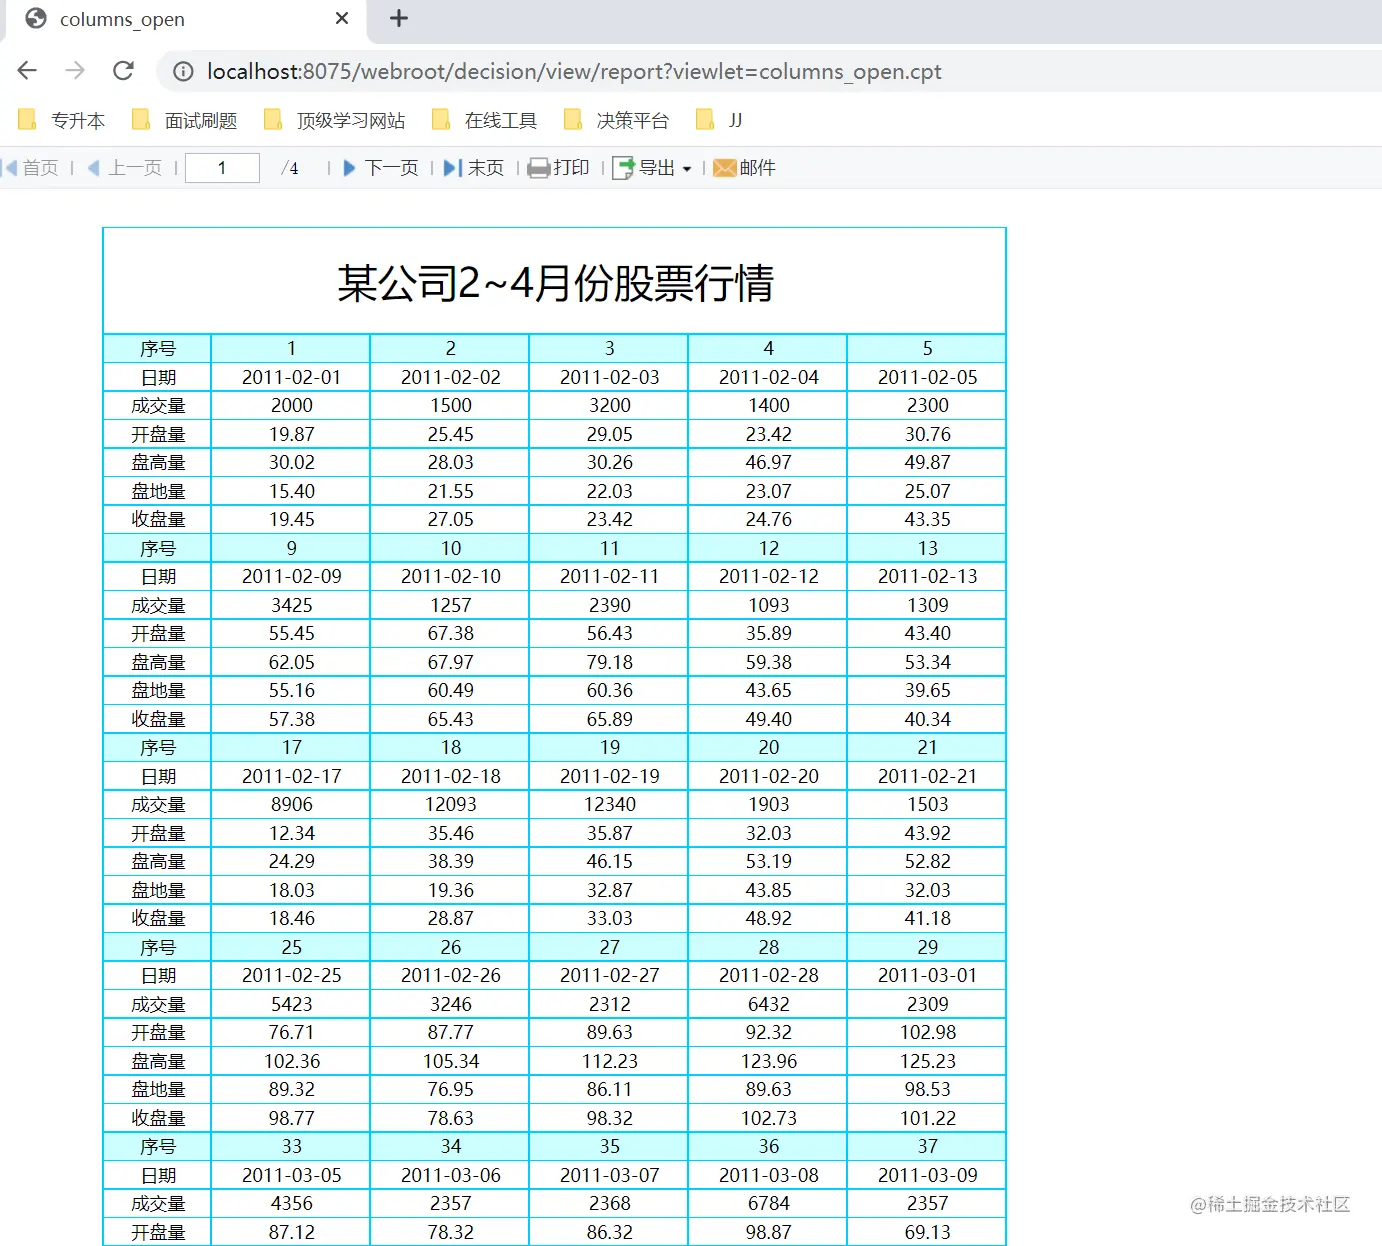
Task: Select date cell 2011-03-07
Action: 609,1175
